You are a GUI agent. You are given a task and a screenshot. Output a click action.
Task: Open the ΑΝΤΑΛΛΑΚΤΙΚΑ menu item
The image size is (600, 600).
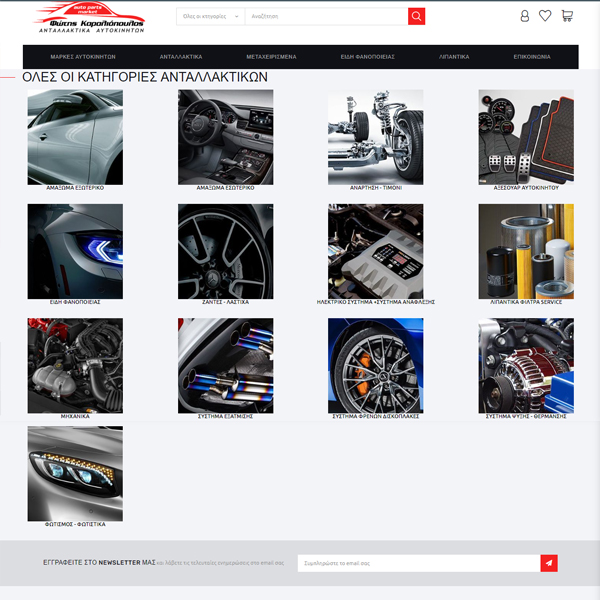(x=181, y=57)
